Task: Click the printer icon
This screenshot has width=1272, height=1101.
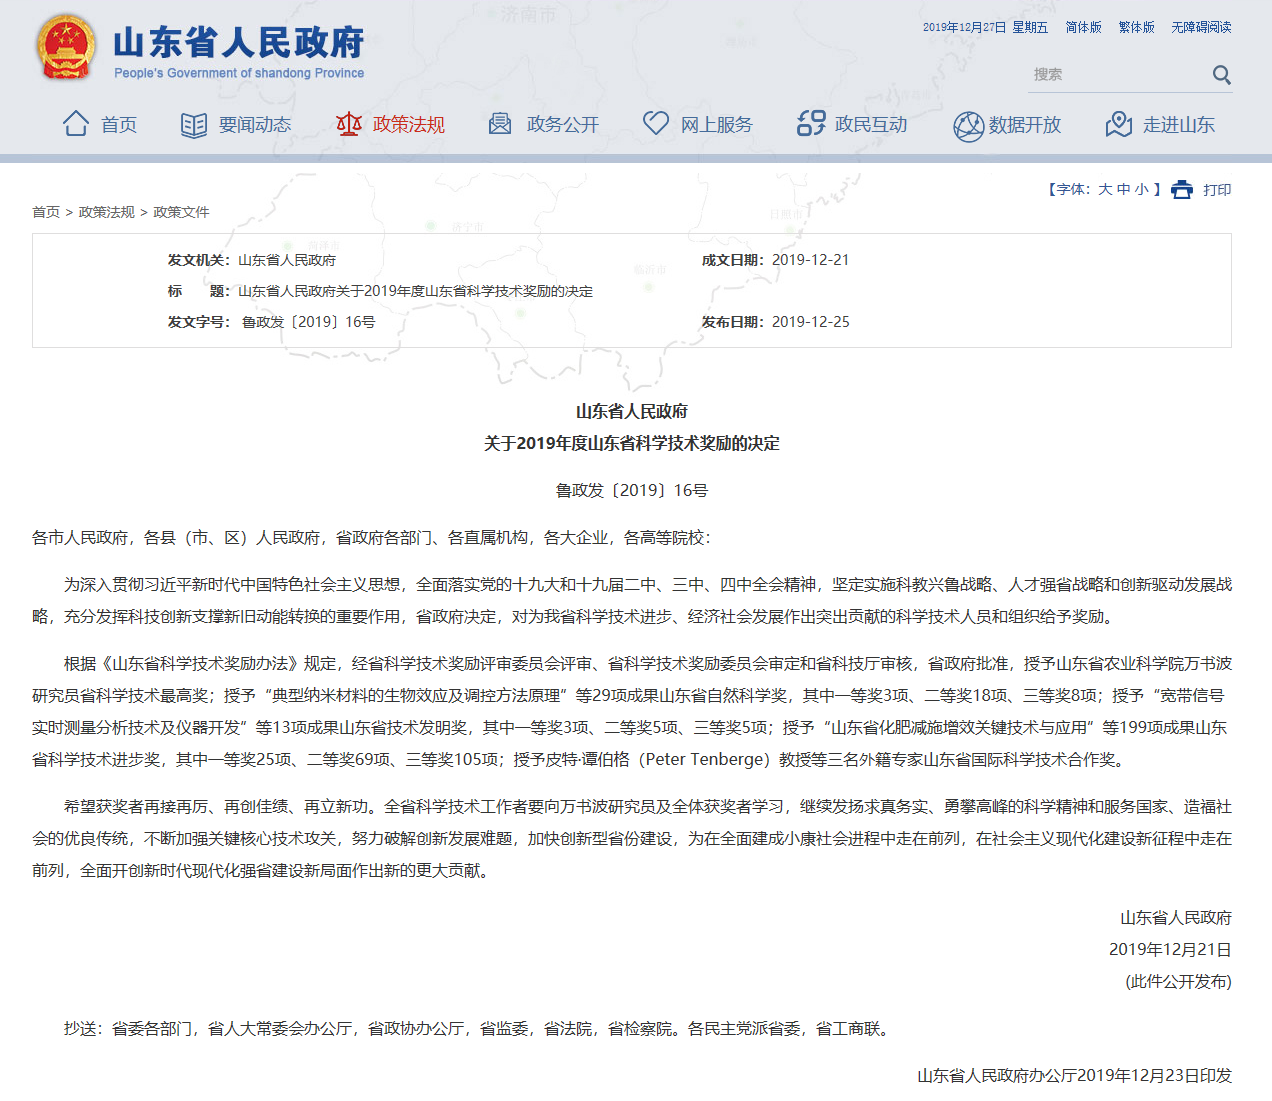Action: point(1182,190)
